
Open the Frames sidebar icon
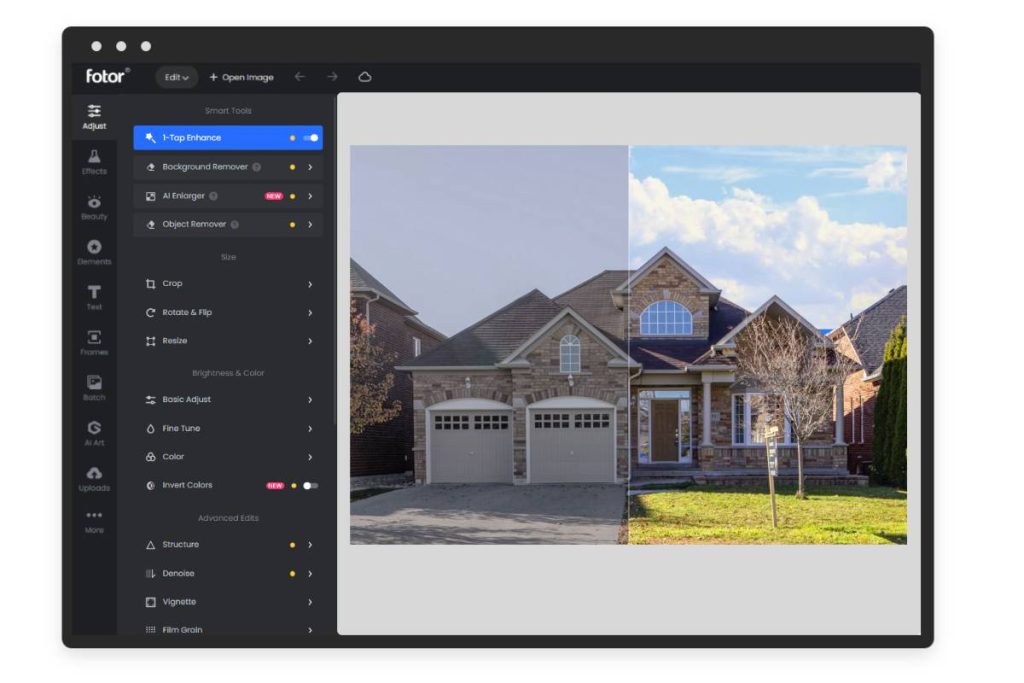pos(94,342)
